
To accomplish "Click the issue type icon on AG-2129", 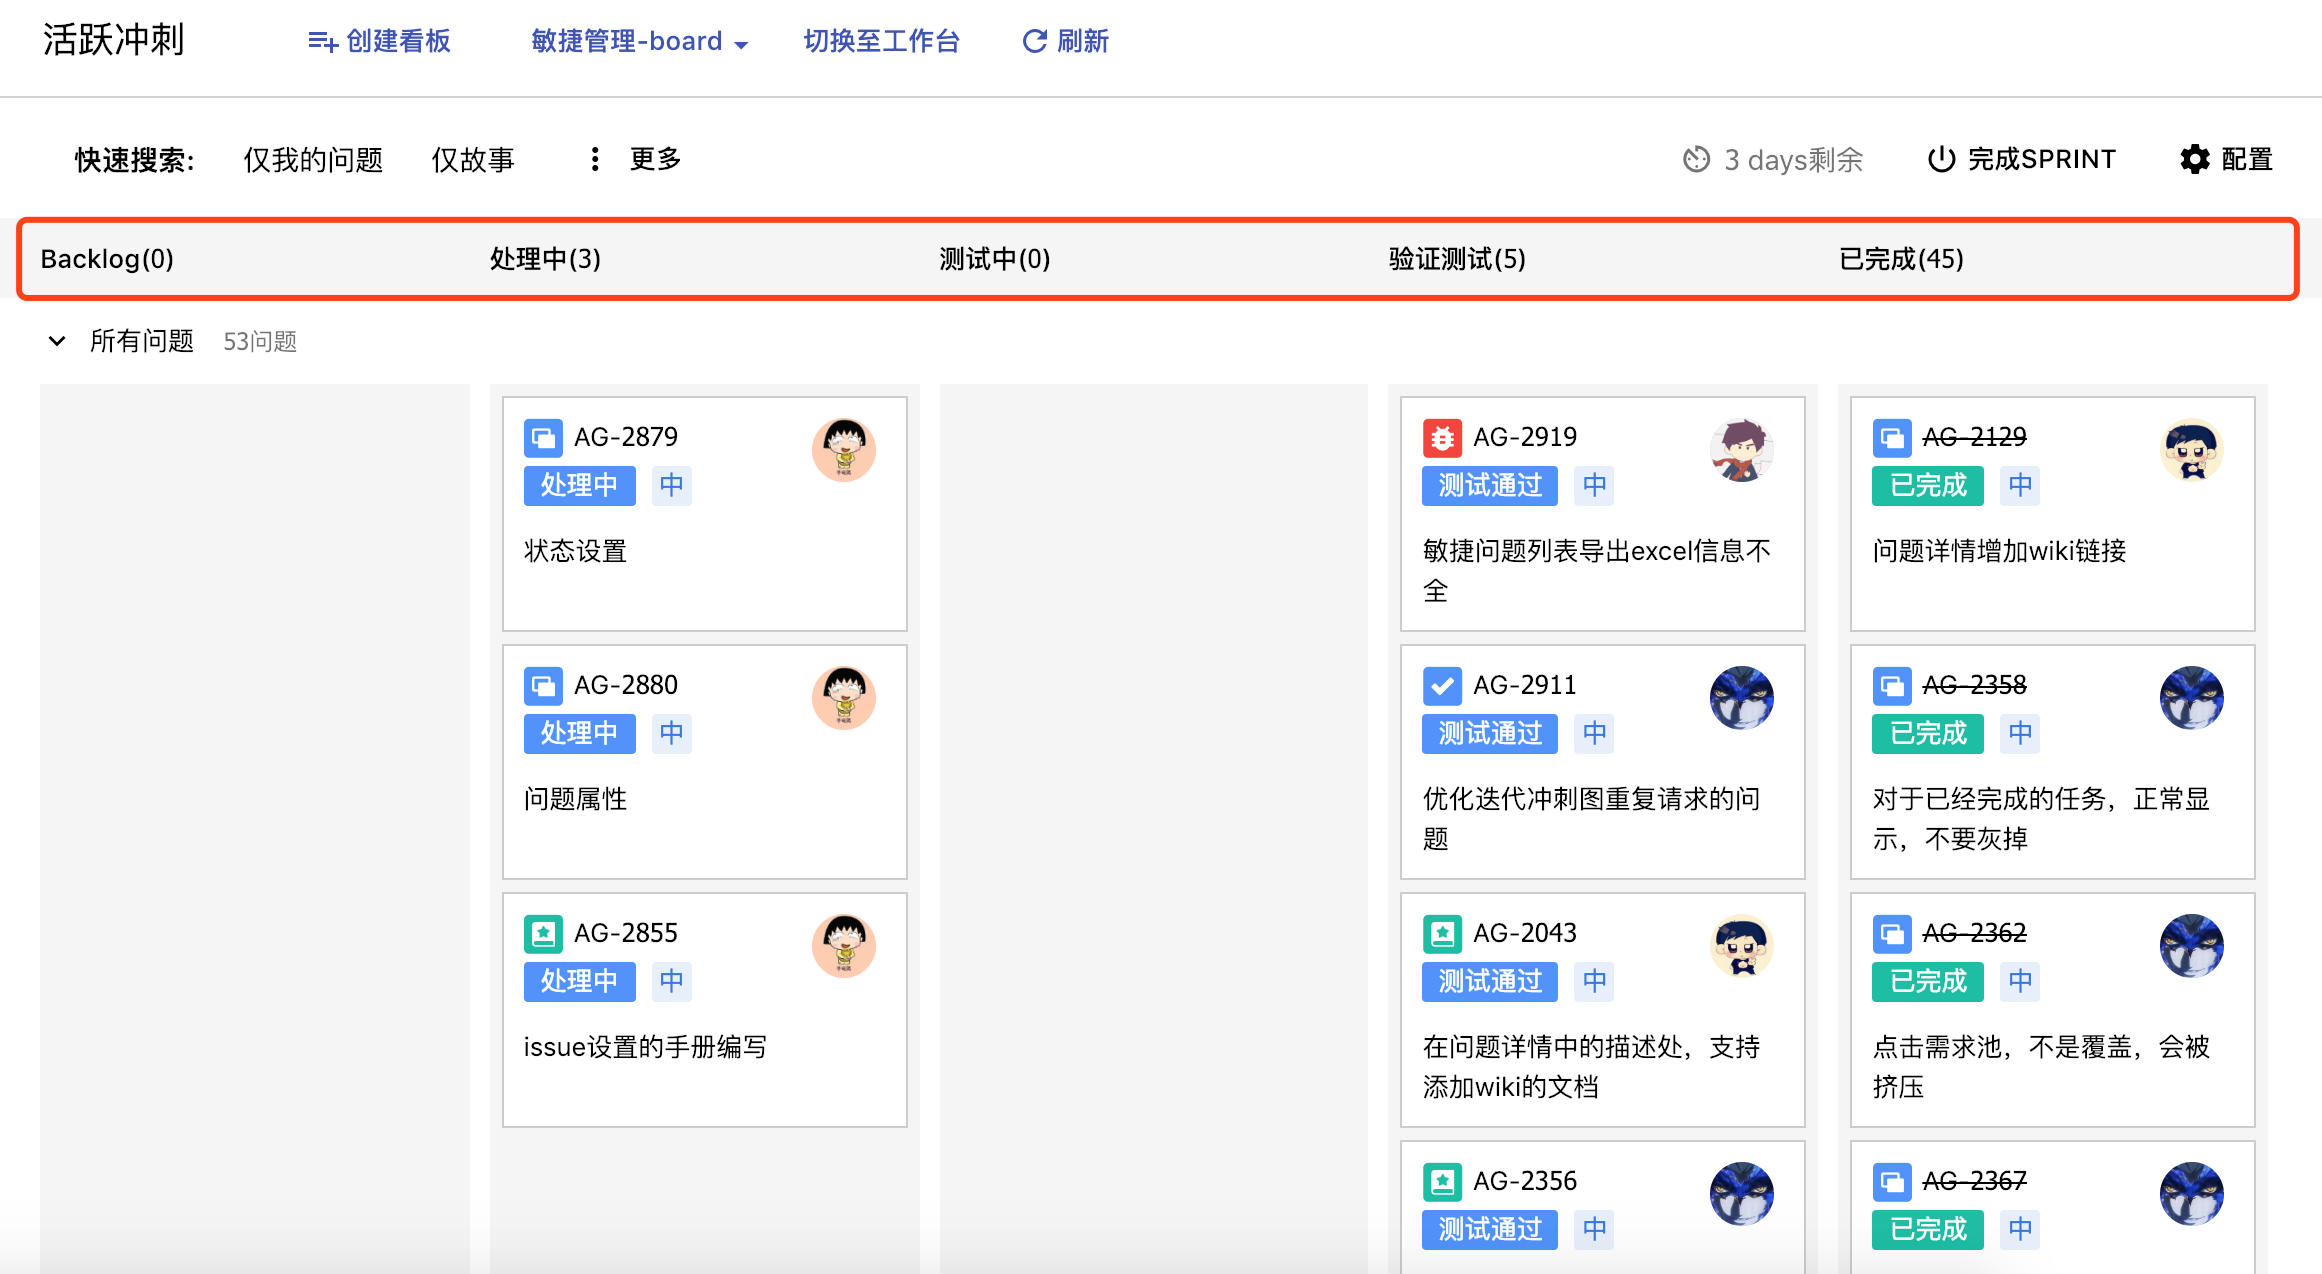I will [1892, 437].
